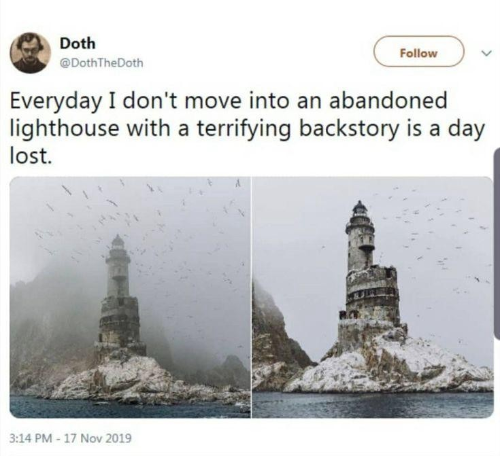
Task: Click the word 'lost.' ending the tweet
Action: (x=31, y=156)
